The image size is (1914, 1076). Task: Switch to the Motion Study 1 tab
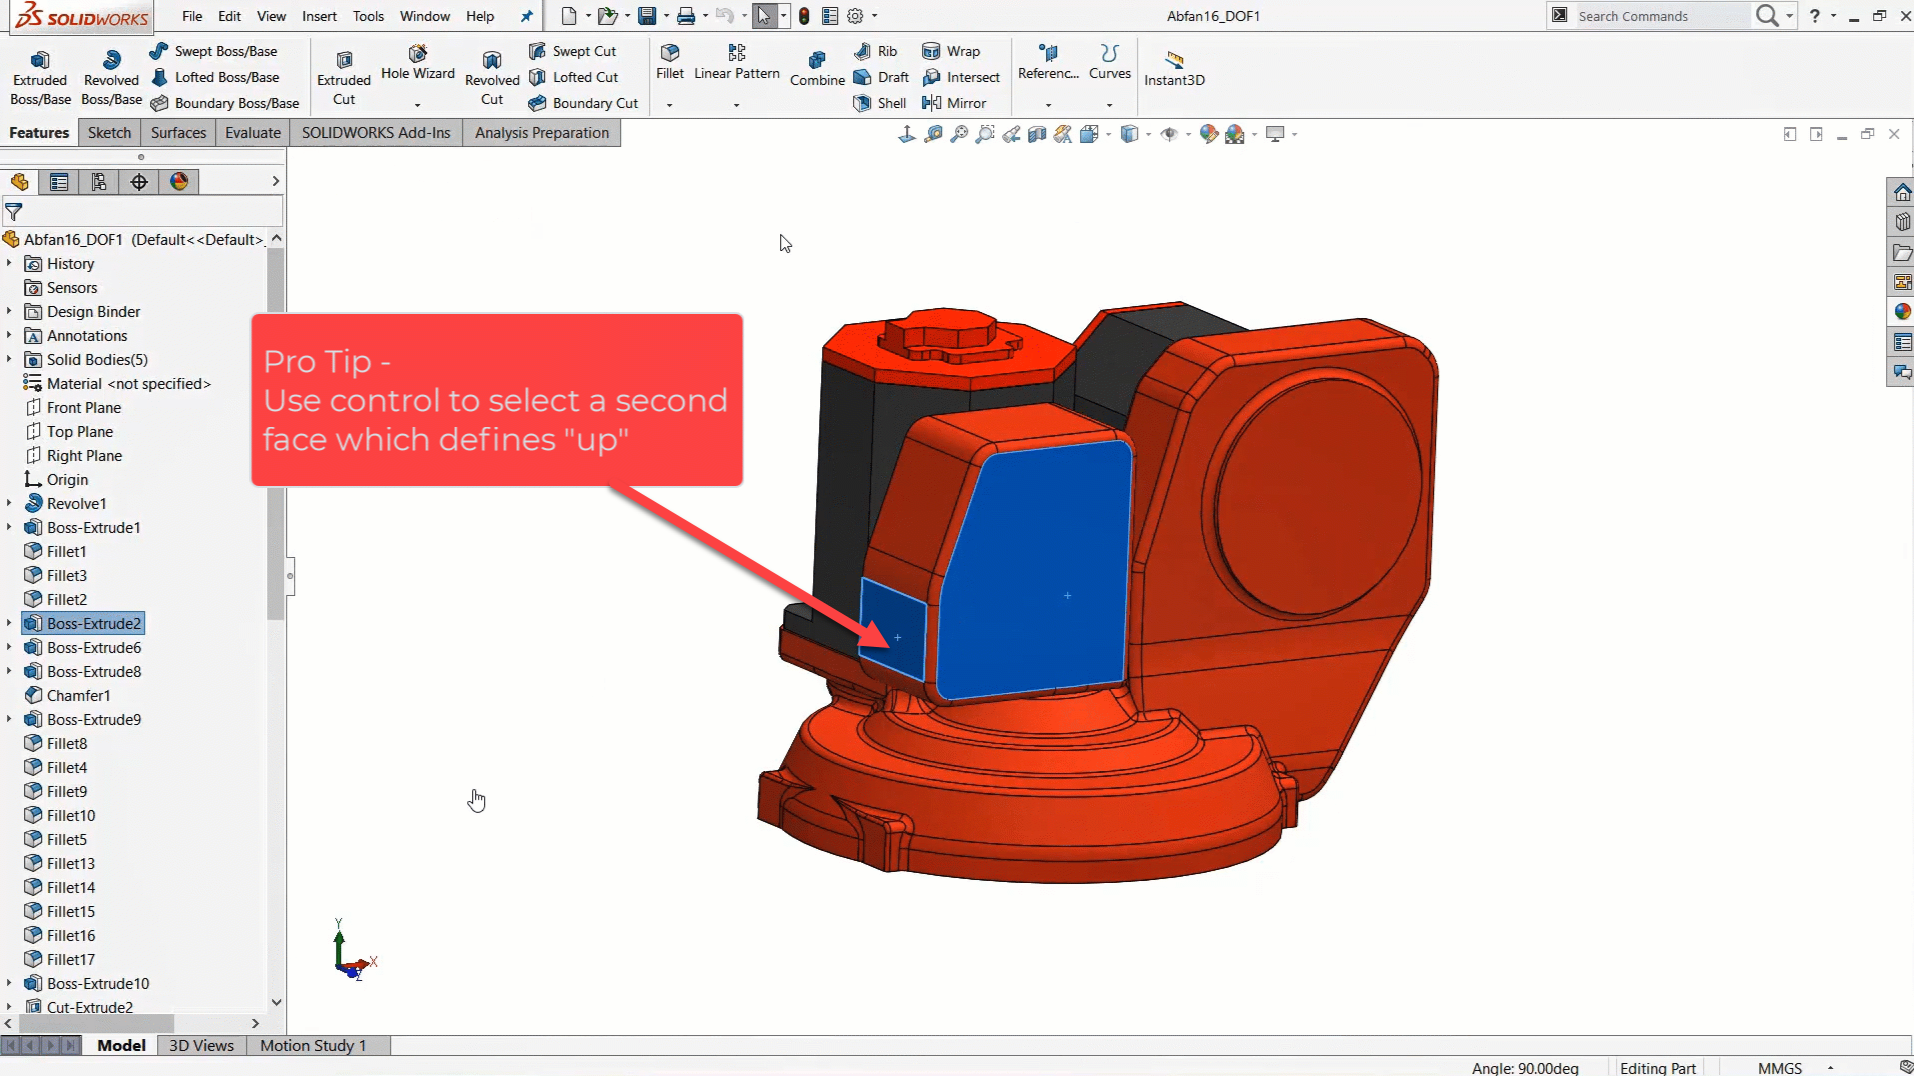click(313, 1045)
